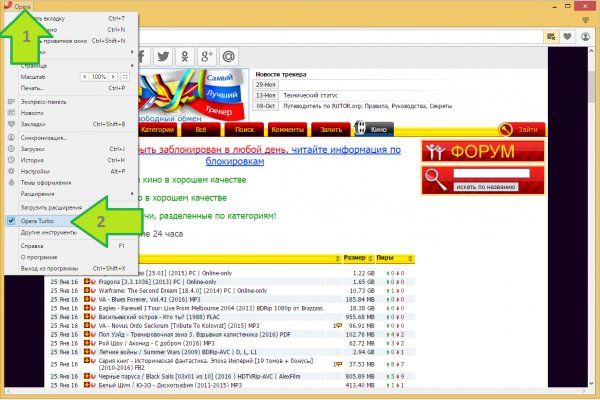The height and width of the screenshot is (400, 600).
Task: Click the Google+ share icon
Action: click(x=206, y=57)
